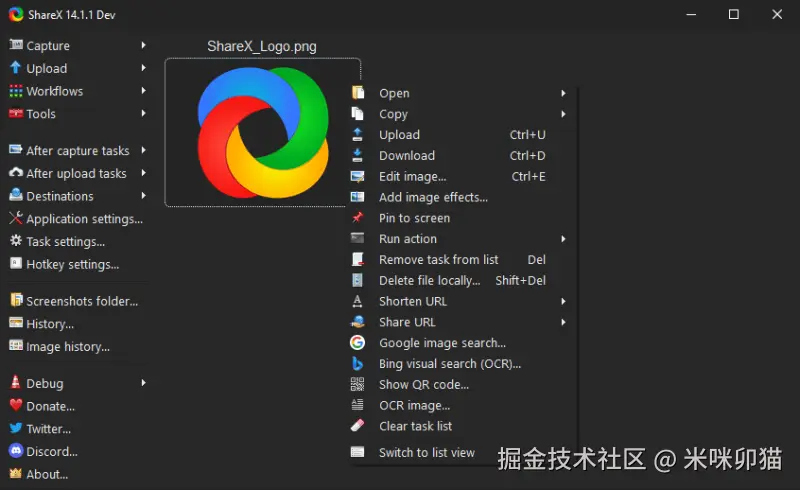This screenshot has height=490, width=800.
Task: Click the blue Upload arrow icon in the sidebar
Action: click(x=16, y=67)
